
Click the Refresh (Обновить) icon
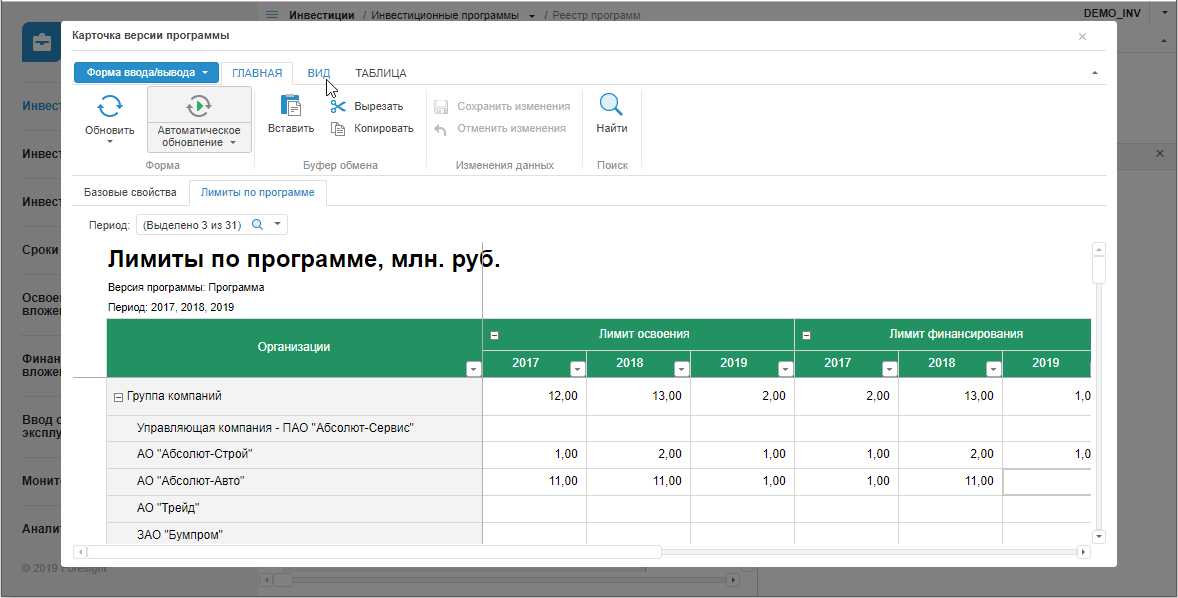[109, 107]
